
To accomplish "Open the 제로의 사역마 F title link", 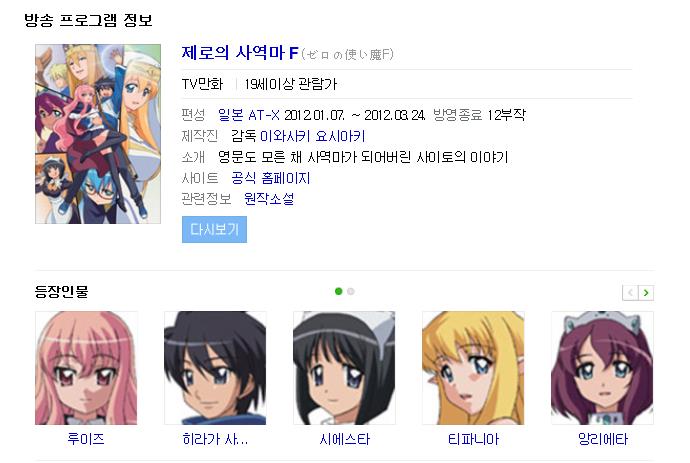I will (x=240, y=53).
